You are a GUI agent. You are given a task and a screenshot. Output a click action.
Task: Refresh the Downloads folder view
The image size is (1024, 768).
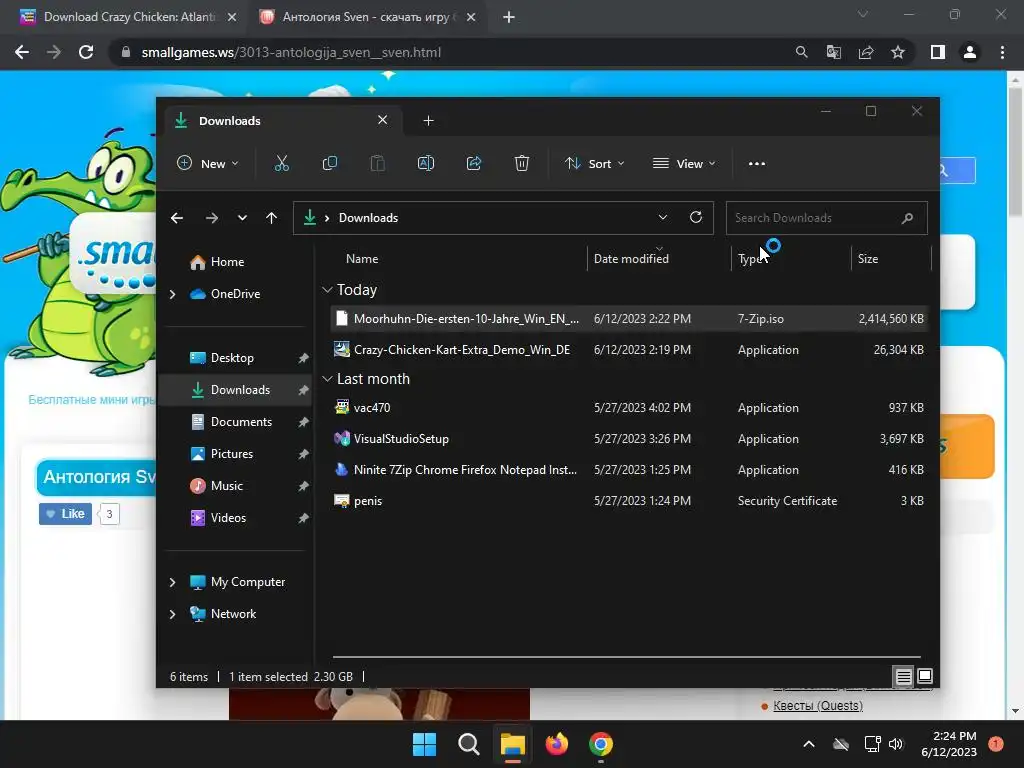tap(696, 217)
